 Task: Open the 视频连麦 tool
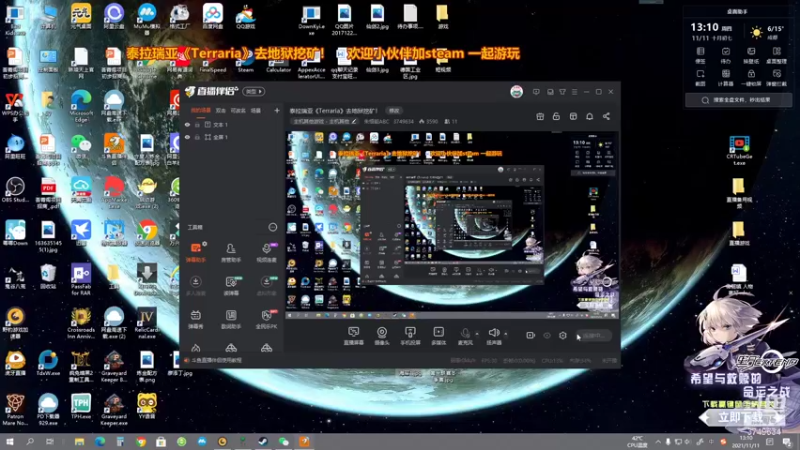tap(266, 252)
